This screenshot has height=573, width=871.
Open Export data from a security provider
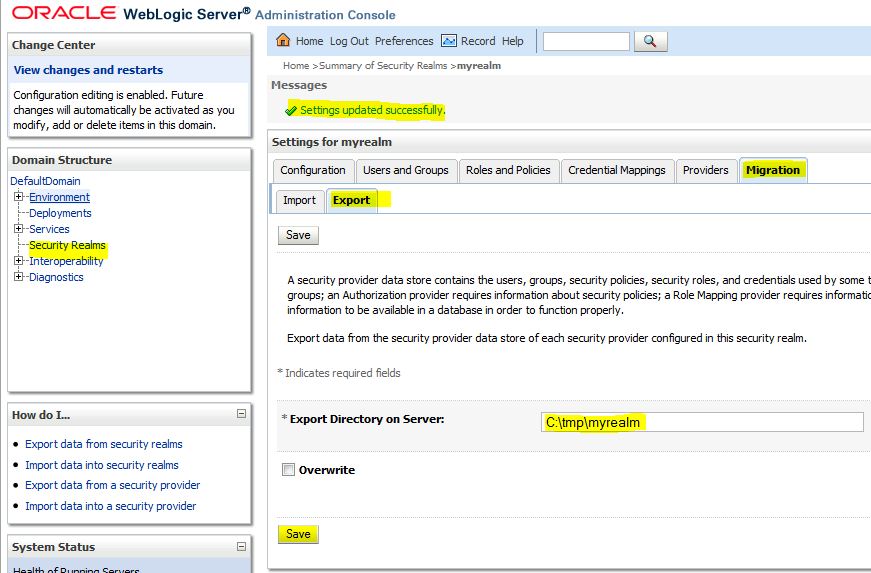[x=112, y=485]
